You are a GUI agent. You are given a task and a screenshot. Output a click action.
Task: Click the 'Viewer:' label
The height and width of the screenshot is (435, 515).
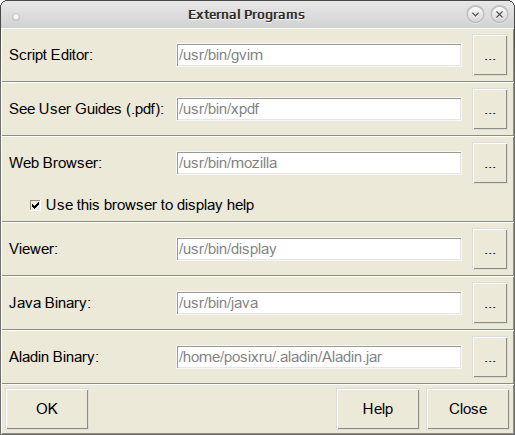(33, 249)
